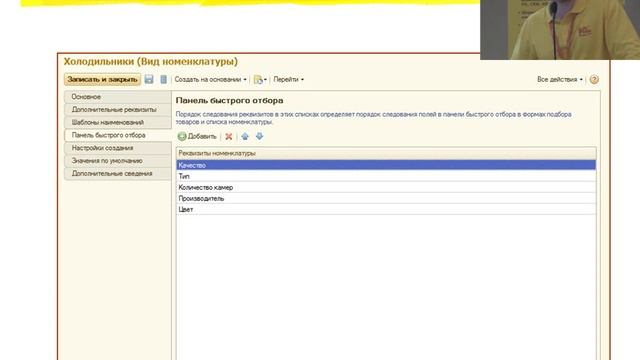Open the Все действия dropdown
This screenshot has height=360, width=640.
[x=560, y=80]
